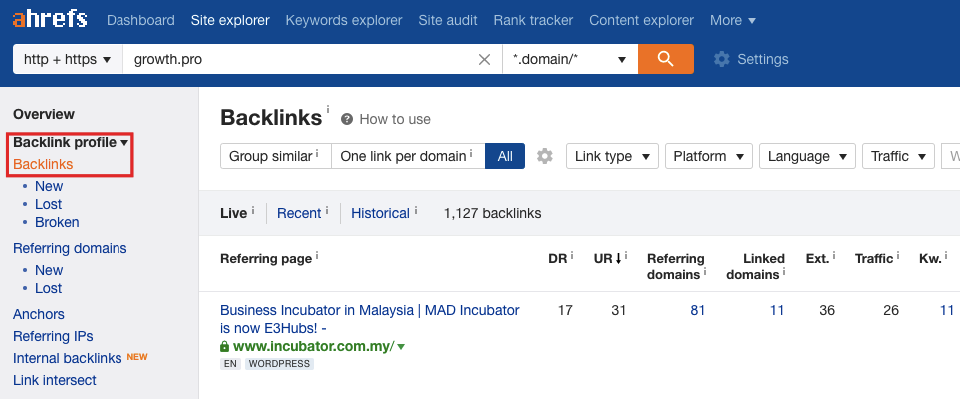The image size is (960, 399).
Task: Open the Platform filter dropdown
Action: pos(709,156)
